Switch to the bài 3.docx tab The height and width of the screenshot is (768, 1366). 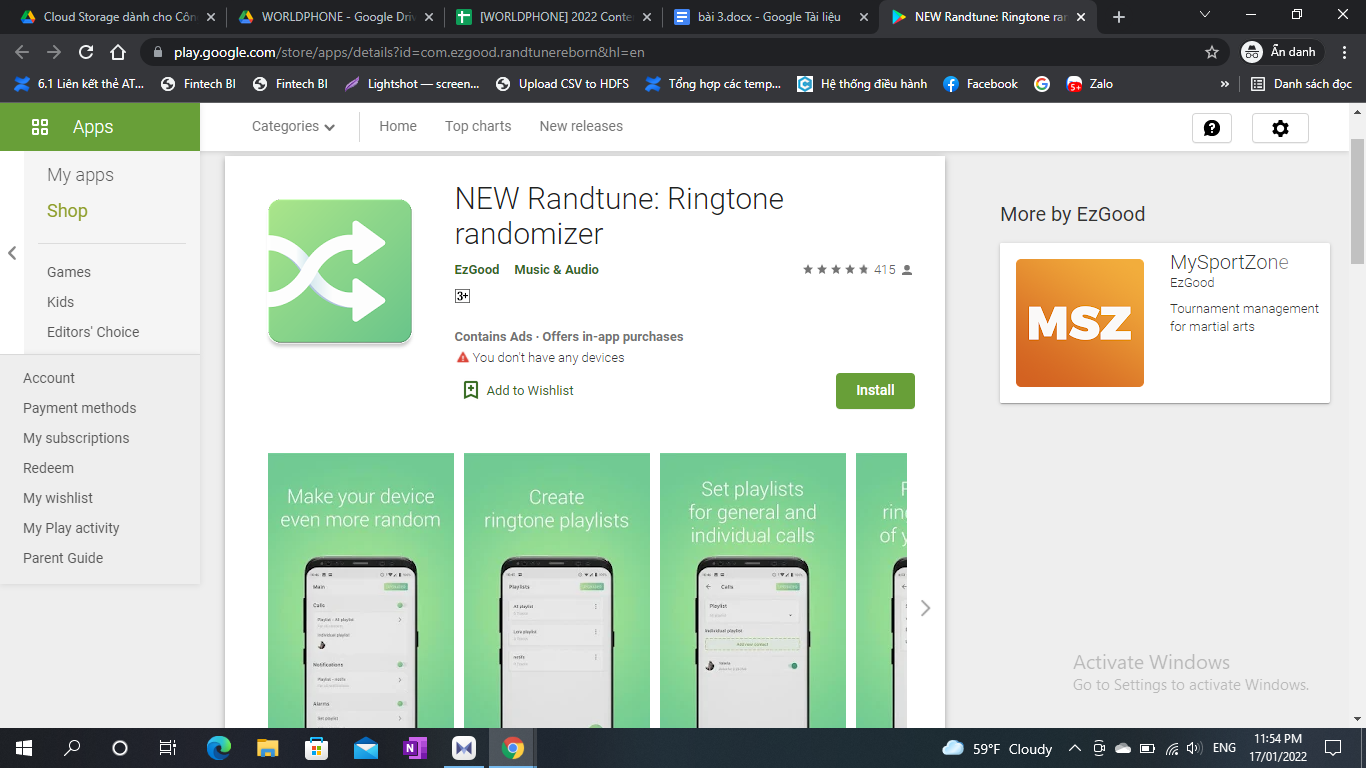(x=770, y=17)
